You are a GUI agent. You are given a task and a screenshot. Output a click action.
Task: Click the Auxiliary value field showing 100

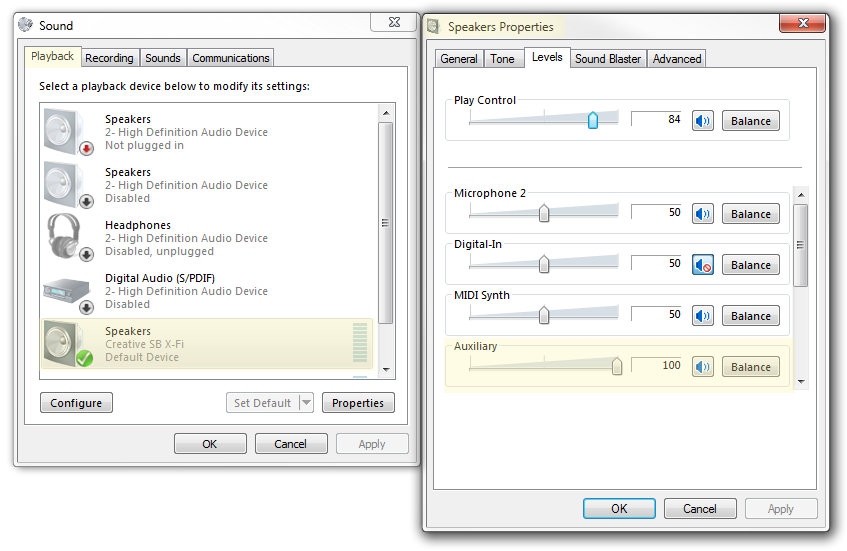point(657,365)
